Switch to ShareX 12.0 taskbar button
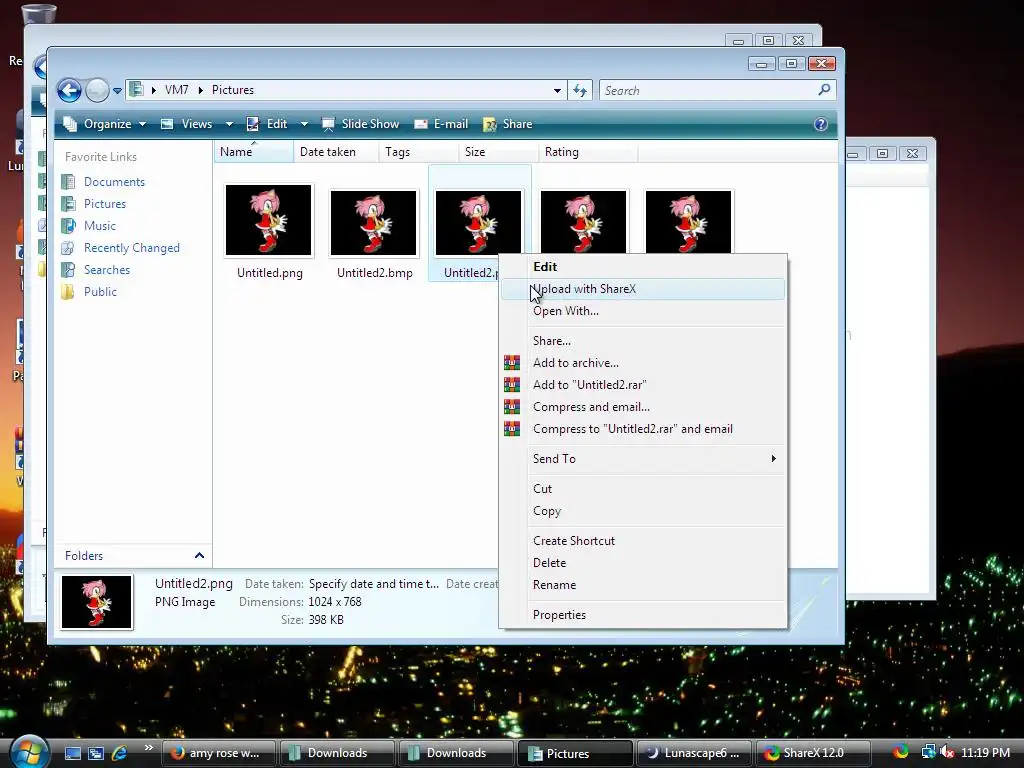The width and height of the screenshot is (1024, 768). (x=812, y=753)
